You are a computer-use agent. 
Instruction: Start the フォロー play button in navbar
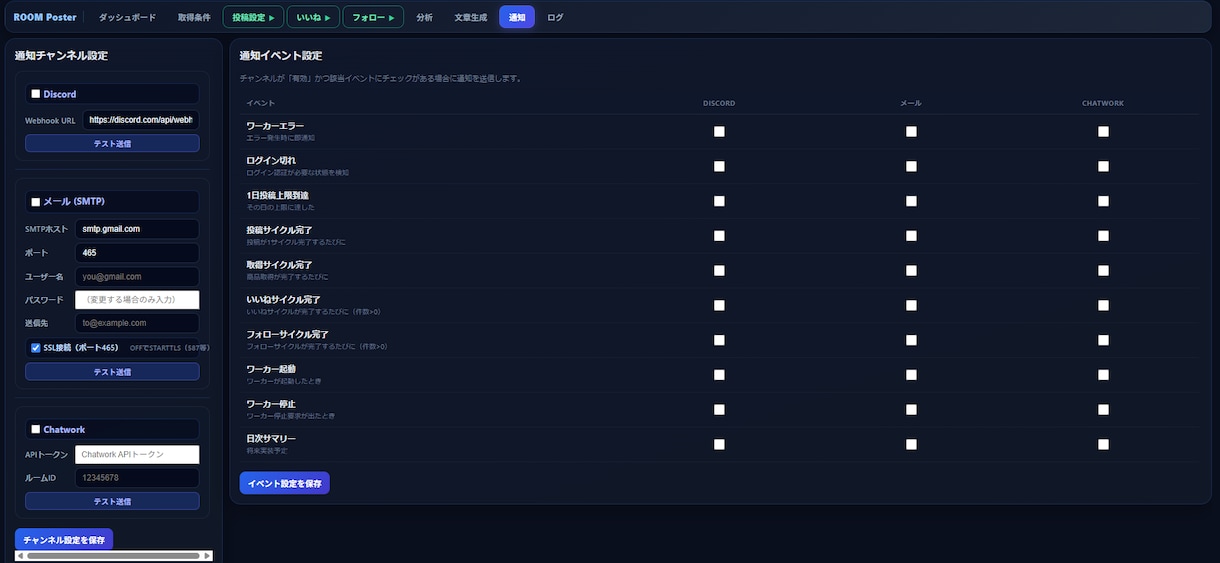373,17
